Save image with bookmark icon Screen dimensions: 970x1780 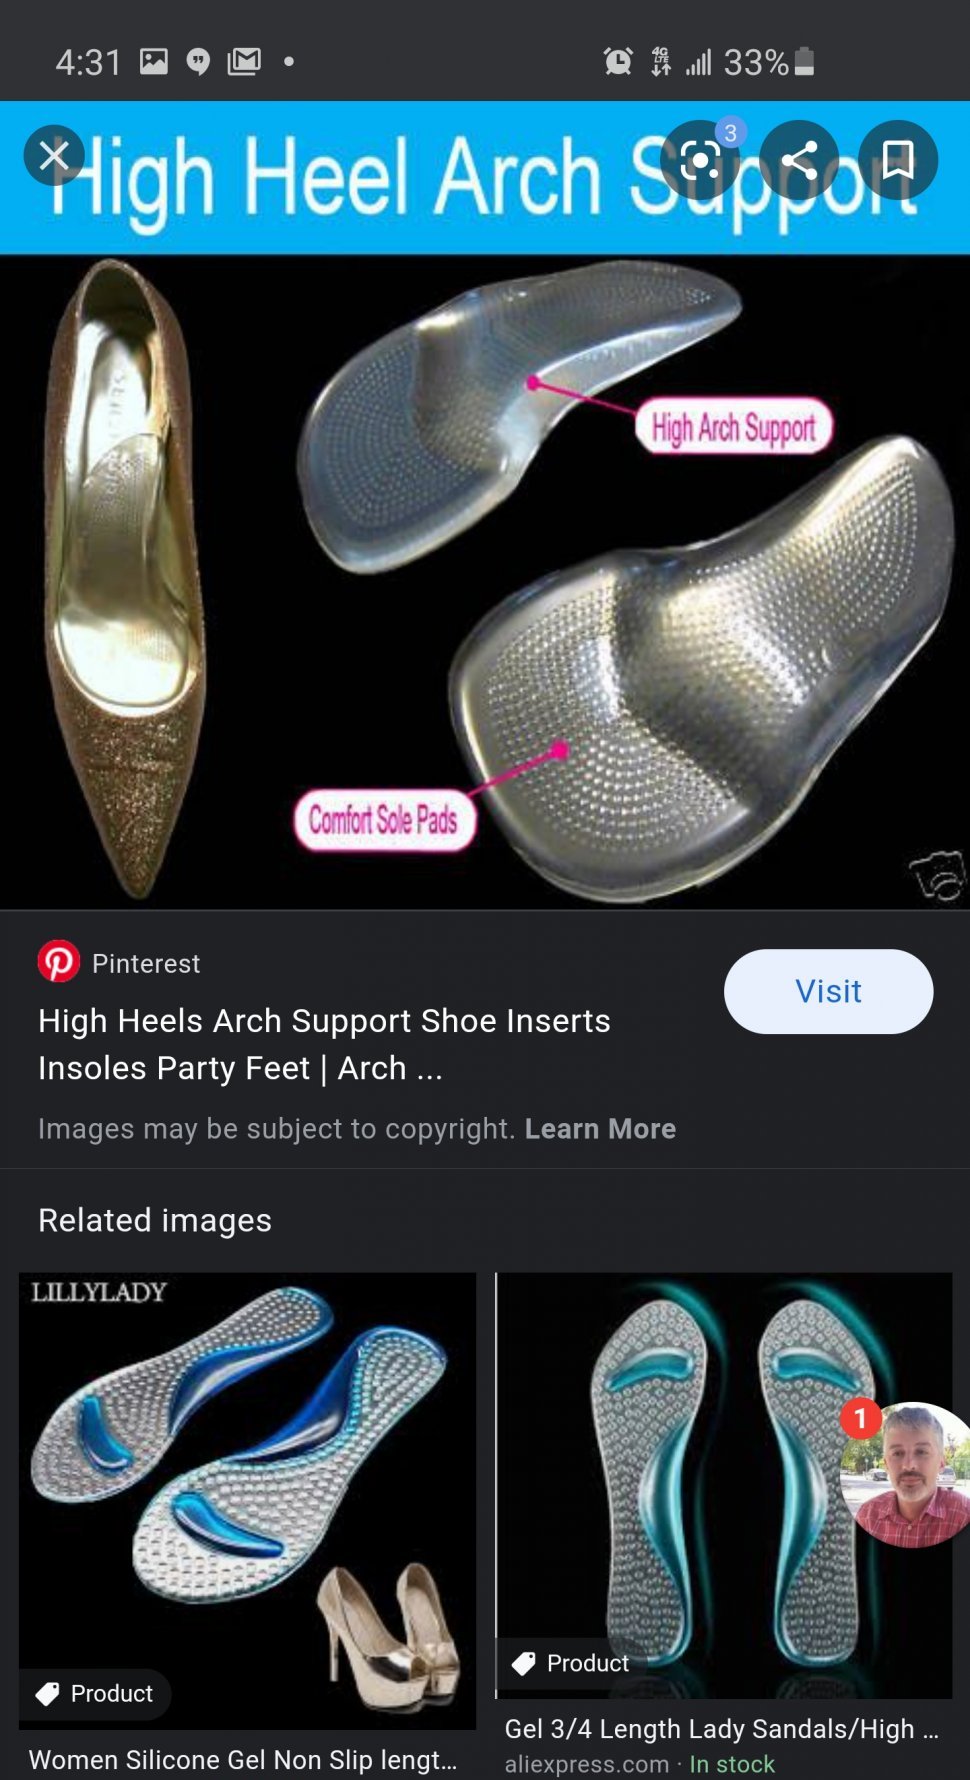[898, 160]
